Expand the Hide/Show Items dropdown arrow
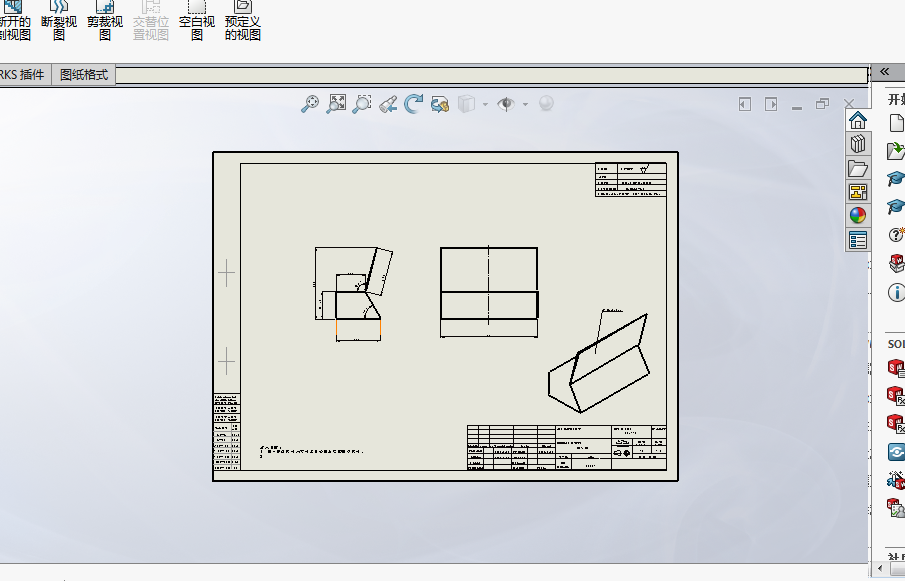This screenshot has width=905, height=581. pyautogui.click(x=525, y=104)
